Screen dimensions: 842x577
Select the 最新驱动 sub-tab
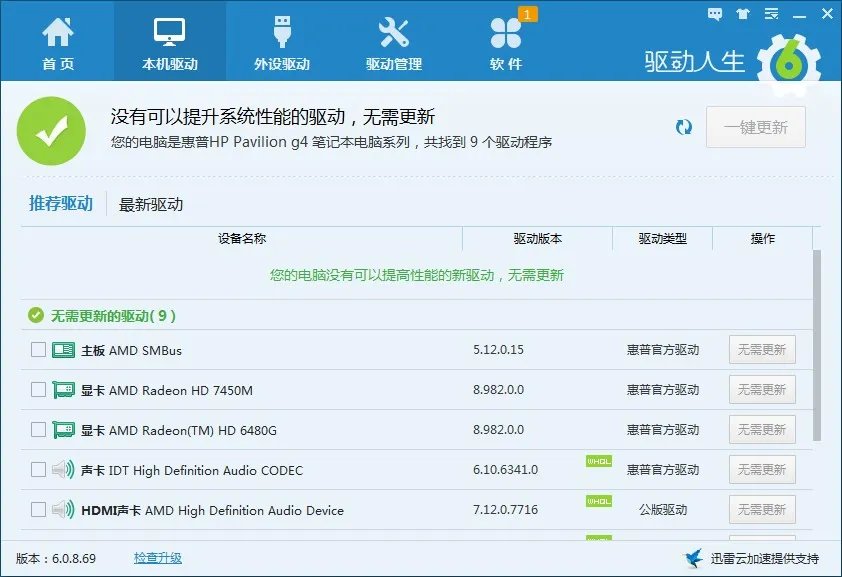(x=151, y=204)
